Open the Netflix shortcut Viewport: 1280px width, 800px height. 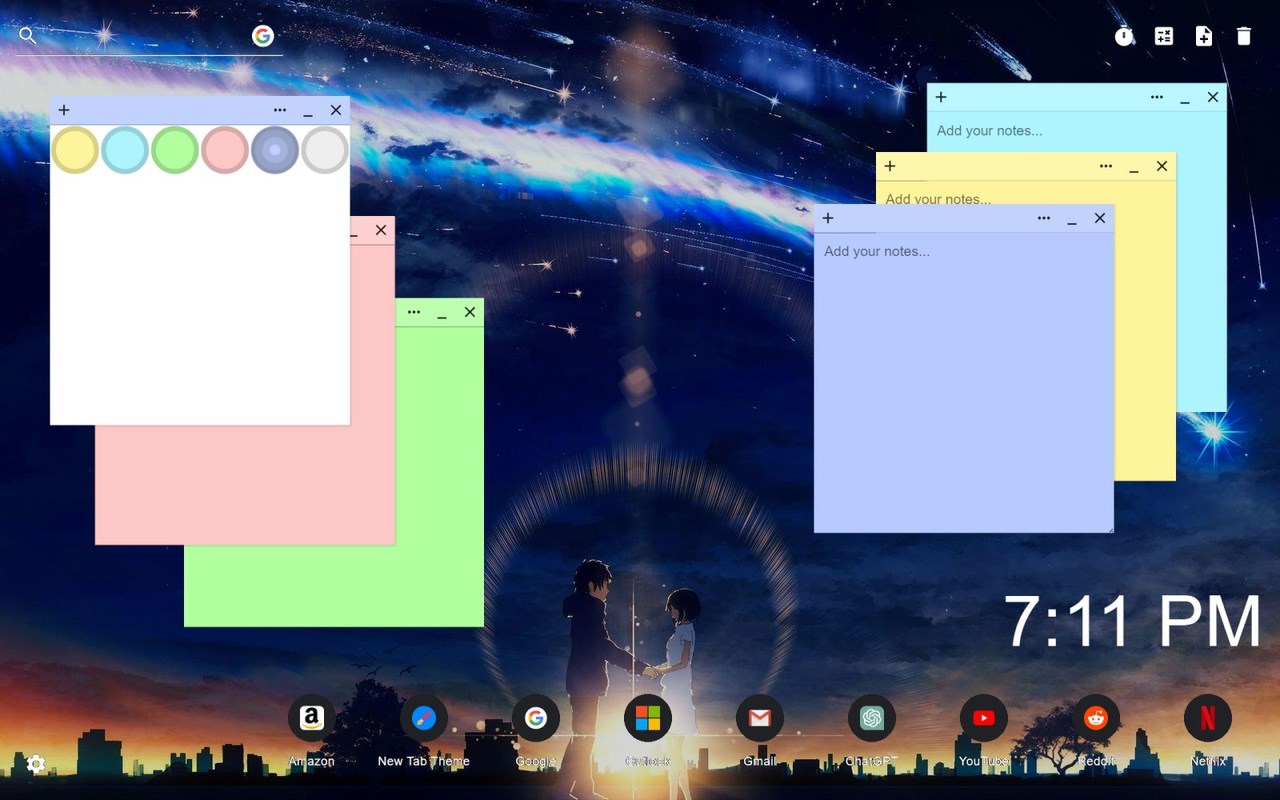[x=1208, y=718]
